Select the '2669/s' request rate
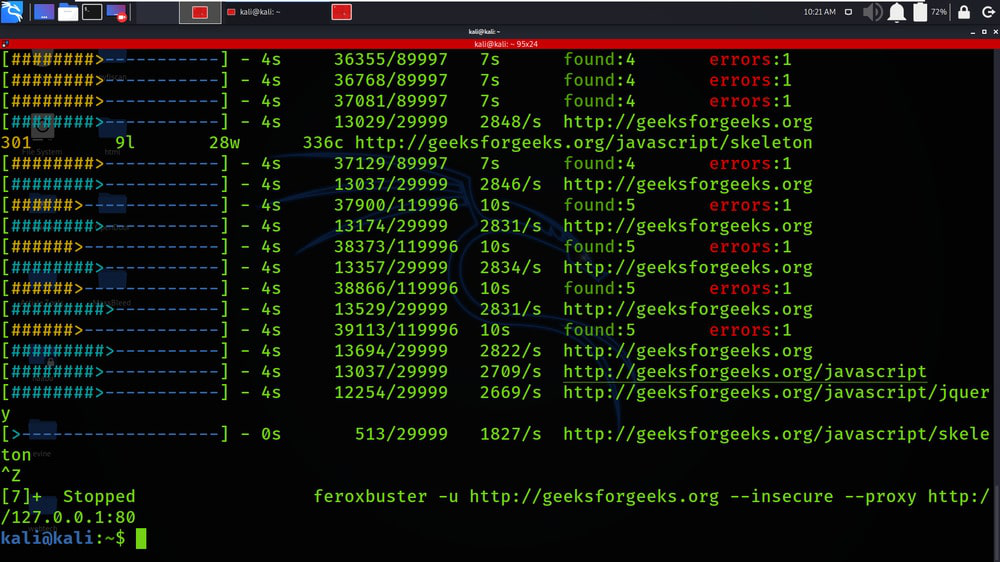 click(x=510, y=392)
